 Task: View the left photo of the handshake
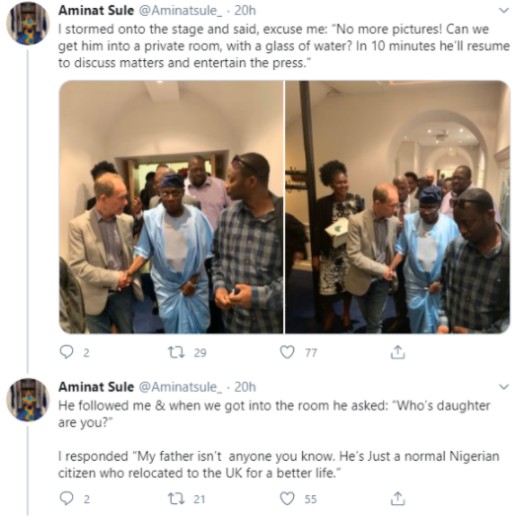point(171,207)
